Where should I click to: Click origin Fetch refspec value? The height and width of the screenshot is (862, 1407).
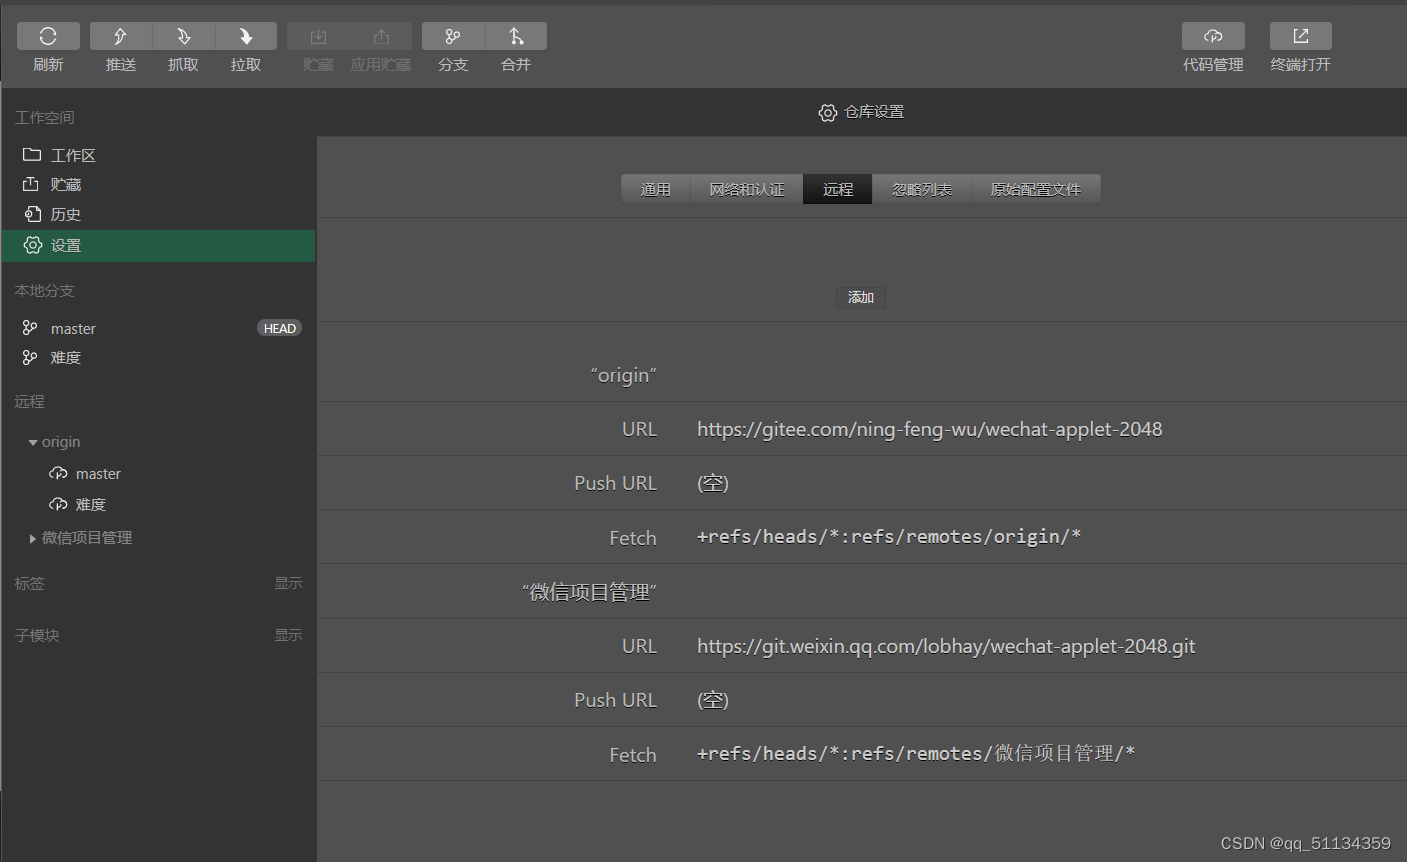pyautogui.click(x=889, y=537)
